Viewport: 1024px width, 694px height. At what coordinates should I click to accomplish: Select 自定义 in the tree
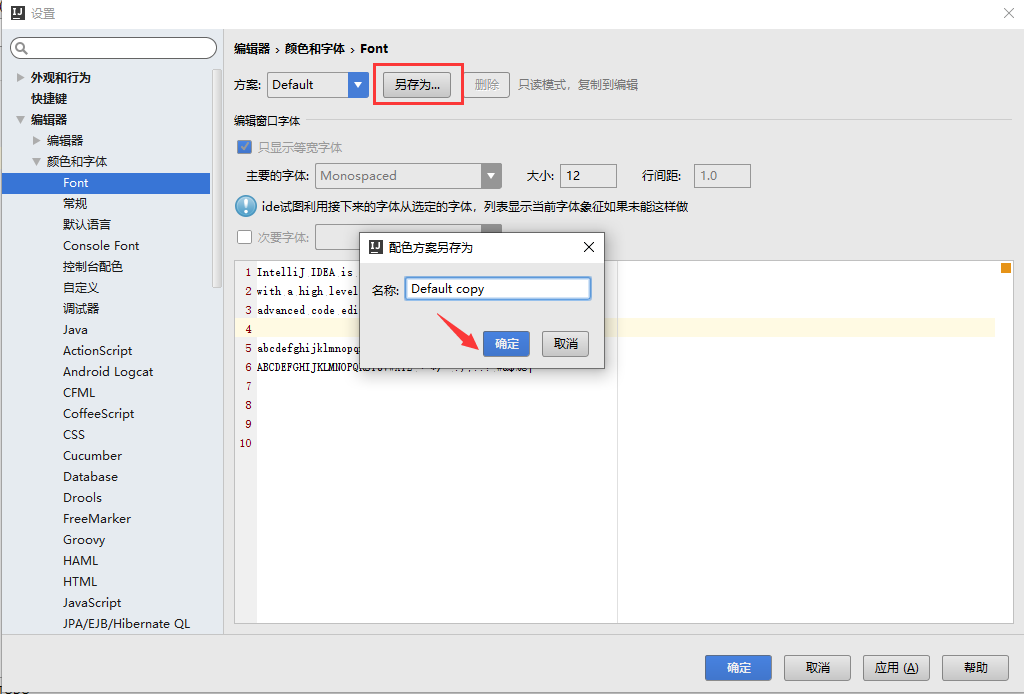[81, 287]
